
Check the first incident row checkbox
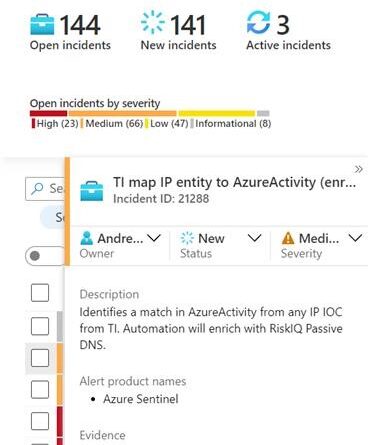click(x=40, y=293)
